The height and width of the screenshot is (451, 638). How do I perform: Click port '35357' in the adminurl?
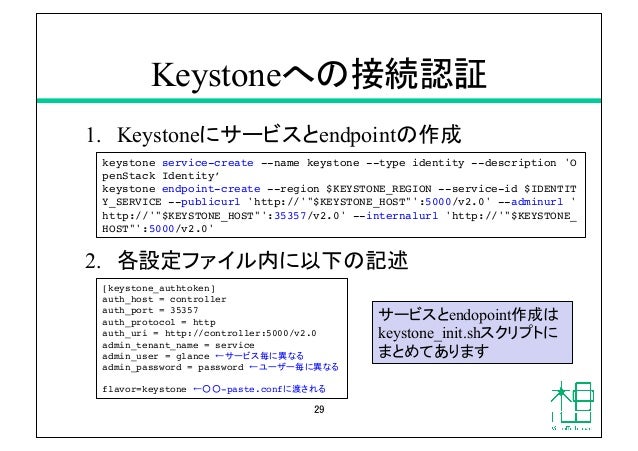[290, 216]
